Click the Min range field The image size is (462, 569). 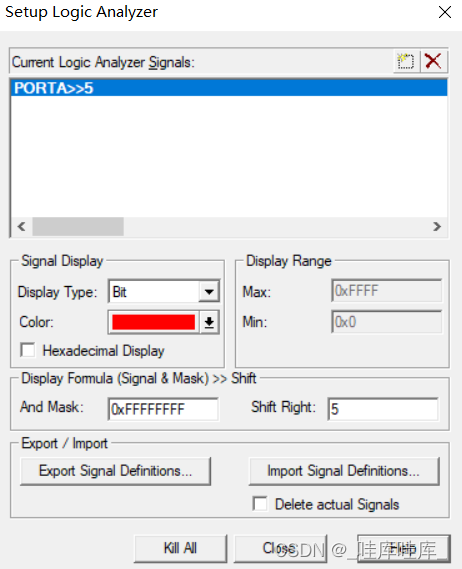387,322
